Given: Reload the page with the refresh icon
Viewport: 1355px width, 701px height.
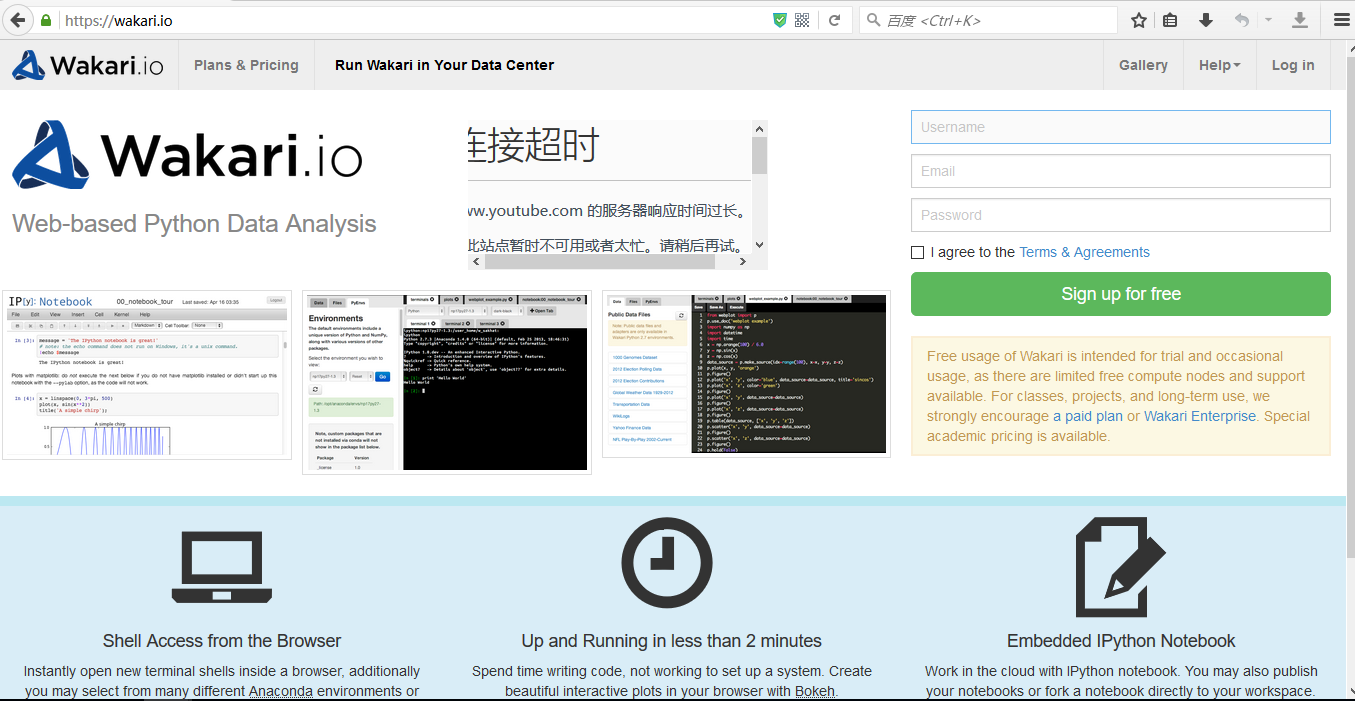Looking at the screenshot, I should pos(836,19).
